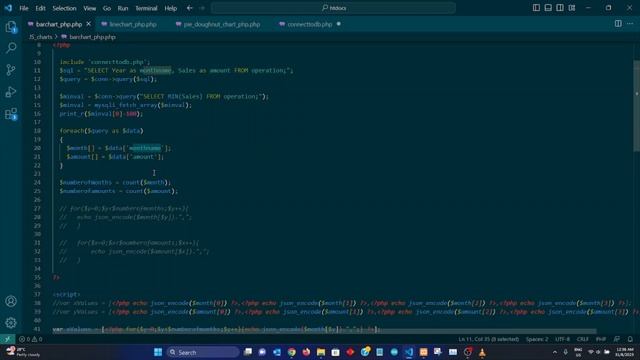Open the weather widget on taskbar

point(23,352)
